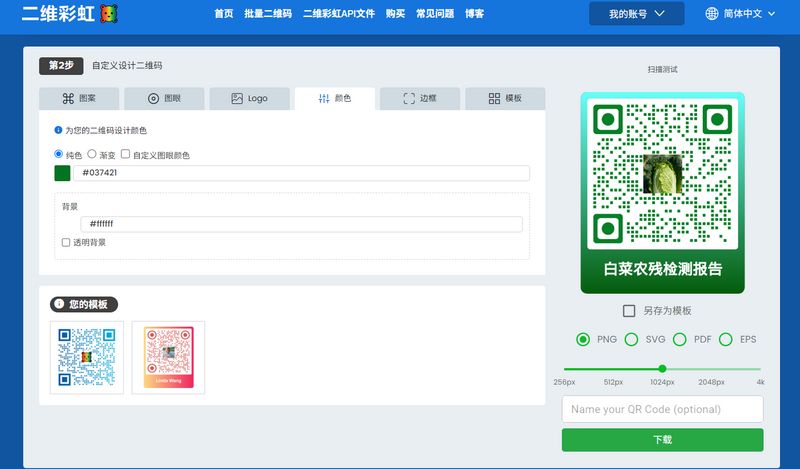The height and width of the screenshot is (469, 800).
Task: Open 常见问题 FAQ link
Action: click(435, 14)
